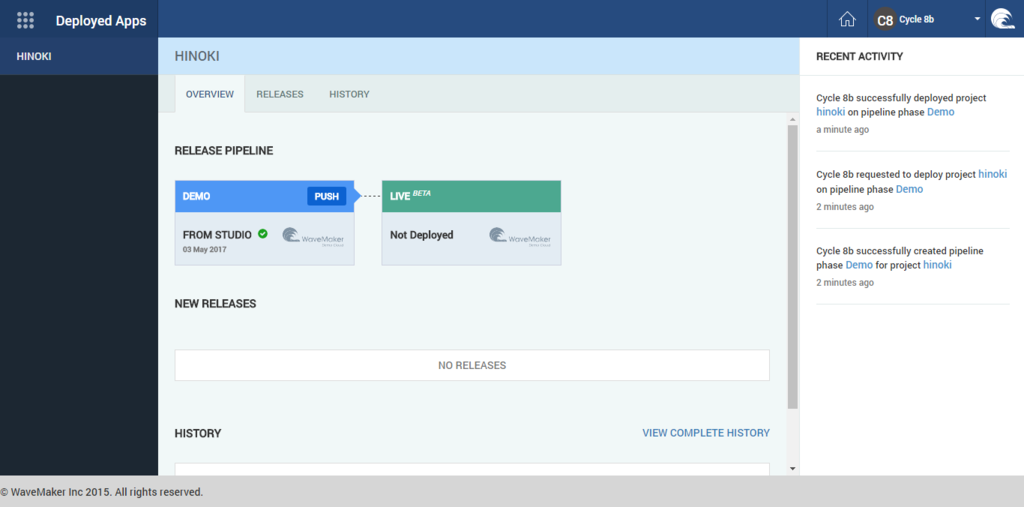
Task: Click the NEW RELEASES heading
Action: [216, 304]
